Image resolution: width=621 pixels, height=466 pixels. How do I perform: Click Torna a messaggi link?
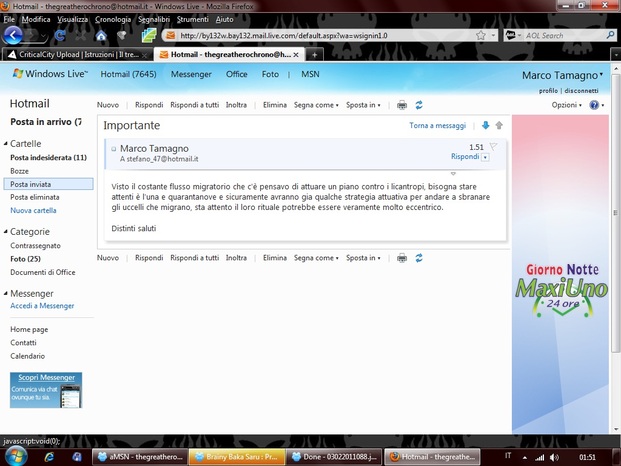438,126
